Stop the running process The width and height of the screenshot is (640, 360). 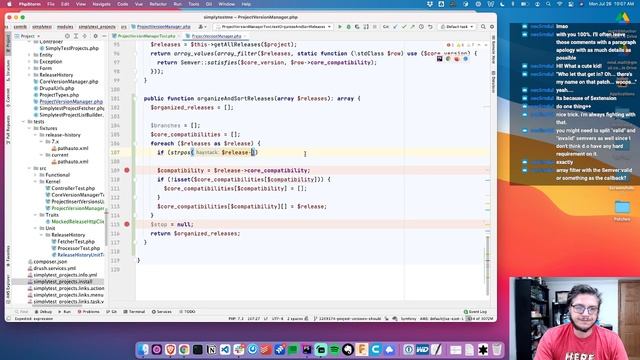(375, 27)
